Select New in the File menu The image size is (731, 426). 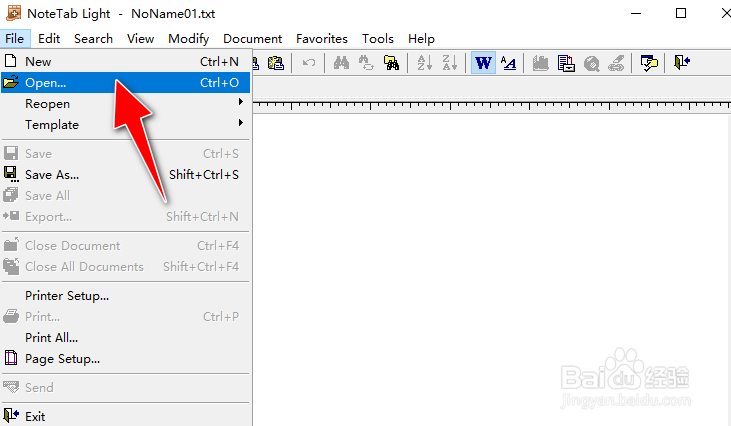125,62
